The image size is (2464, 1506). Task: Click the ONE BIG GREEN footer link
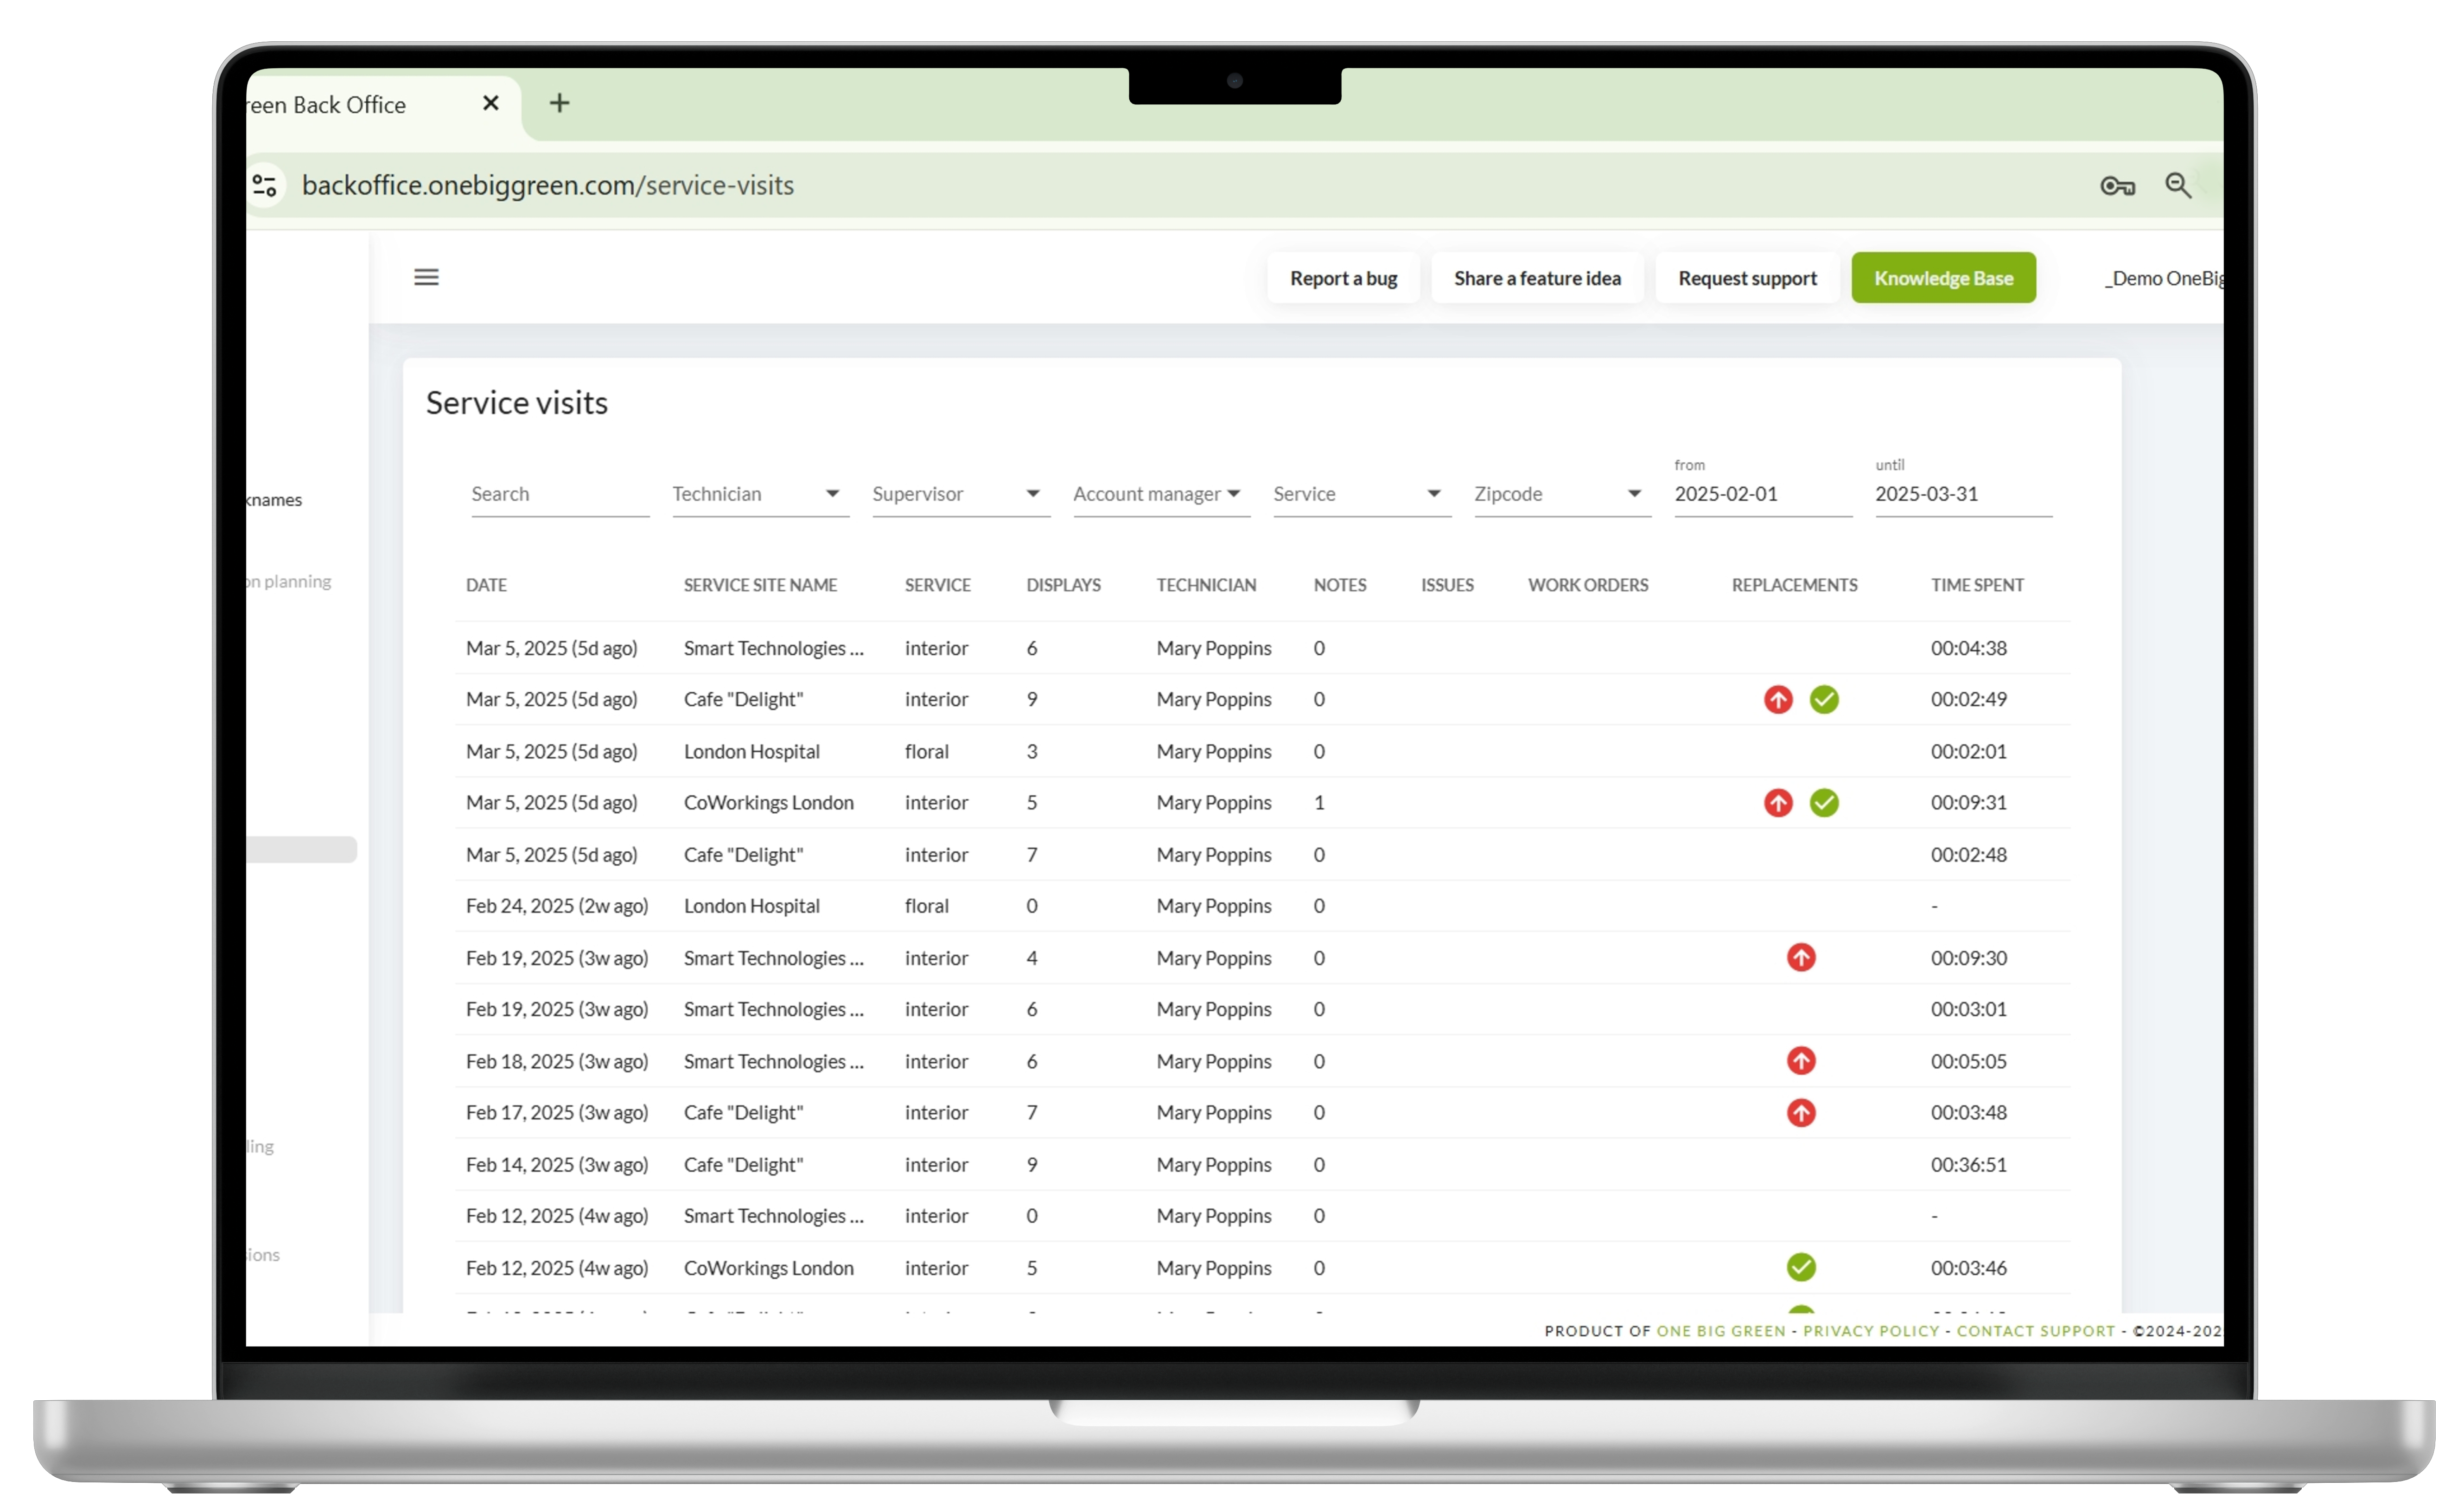[x=1720, y=1331]
